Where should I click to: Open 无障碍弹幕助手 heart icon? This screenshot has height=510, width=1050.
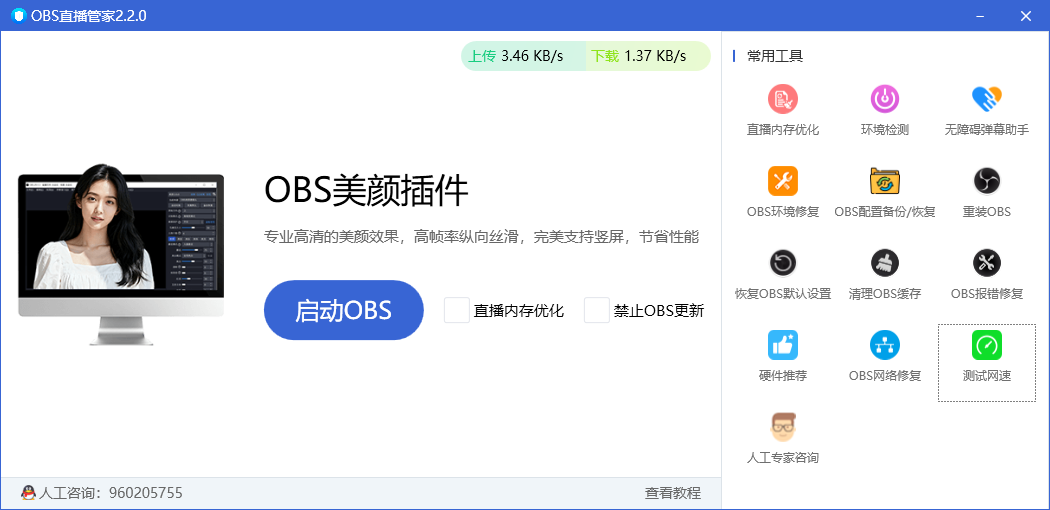coord(987,99)
